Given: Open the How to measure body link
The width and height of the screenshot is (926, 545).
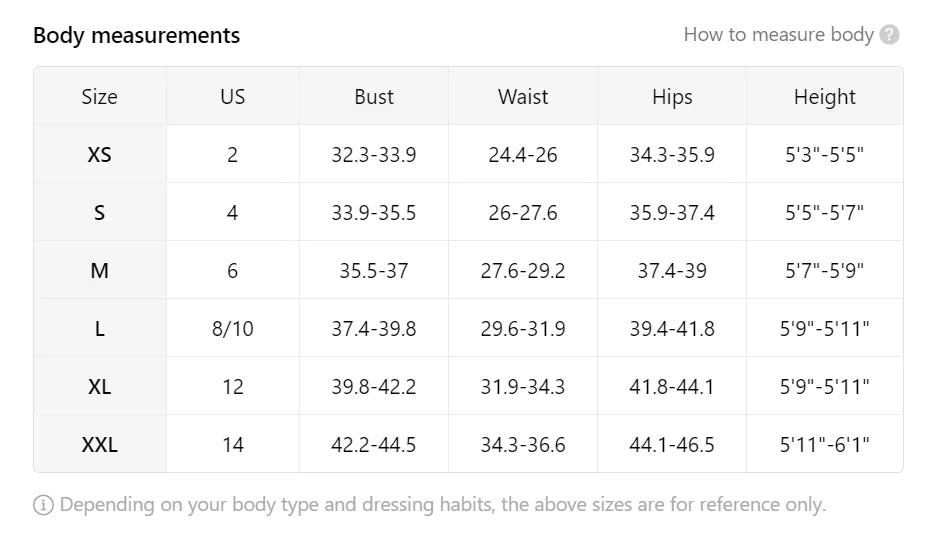Looking at the screenshot, I should 778,35.
